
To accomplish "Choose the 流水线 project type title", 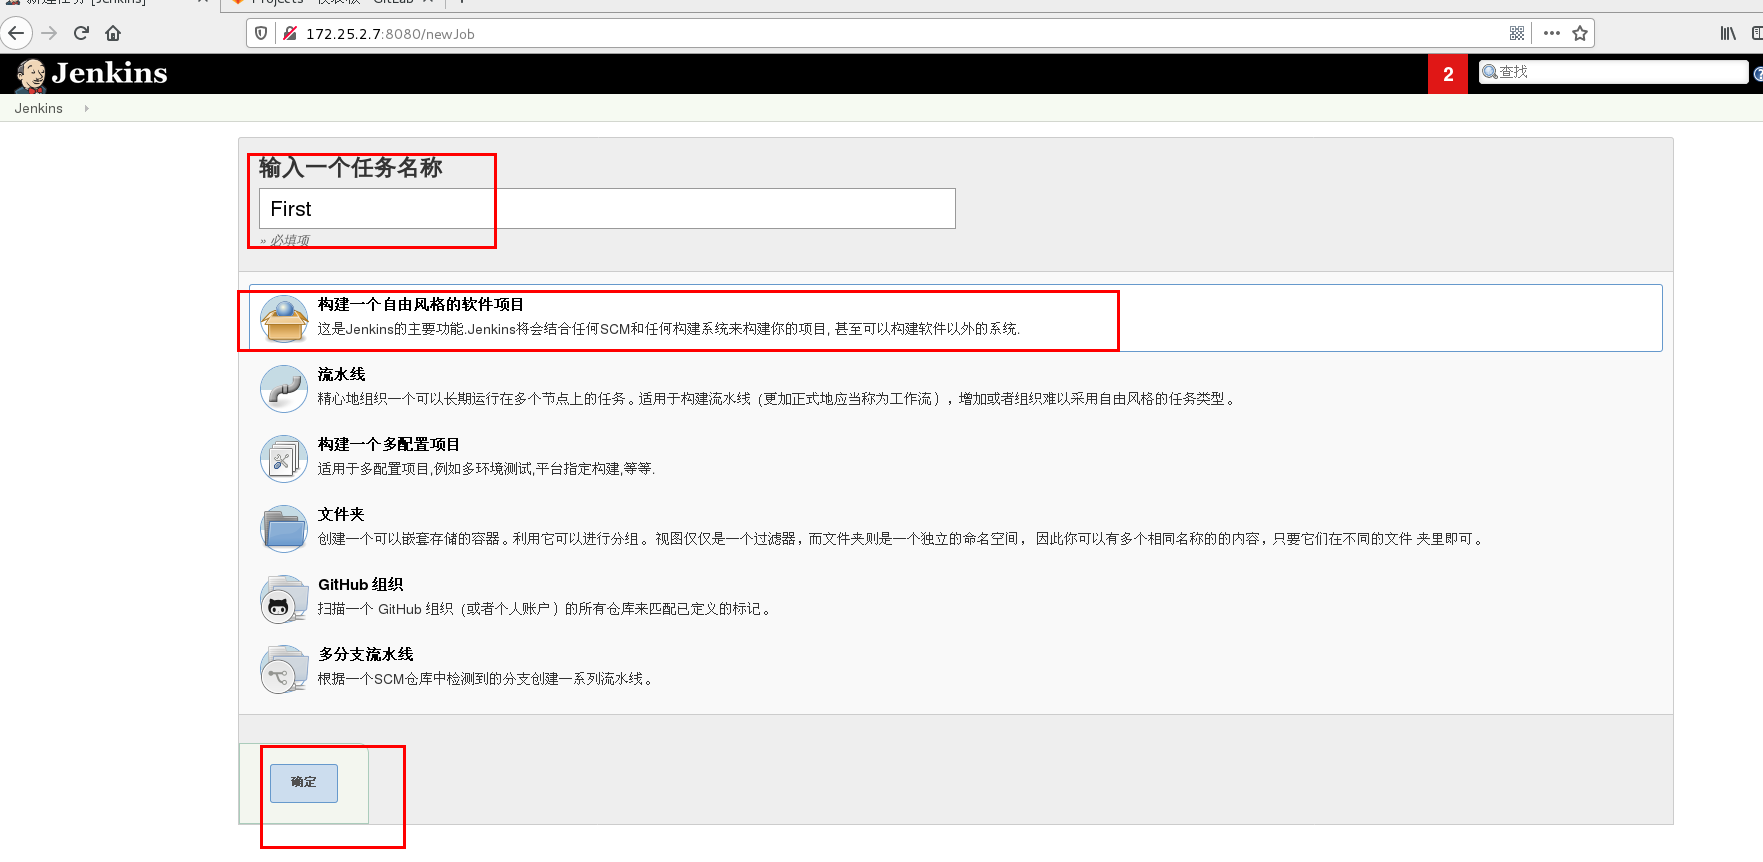I will click(x=342, y=374).
